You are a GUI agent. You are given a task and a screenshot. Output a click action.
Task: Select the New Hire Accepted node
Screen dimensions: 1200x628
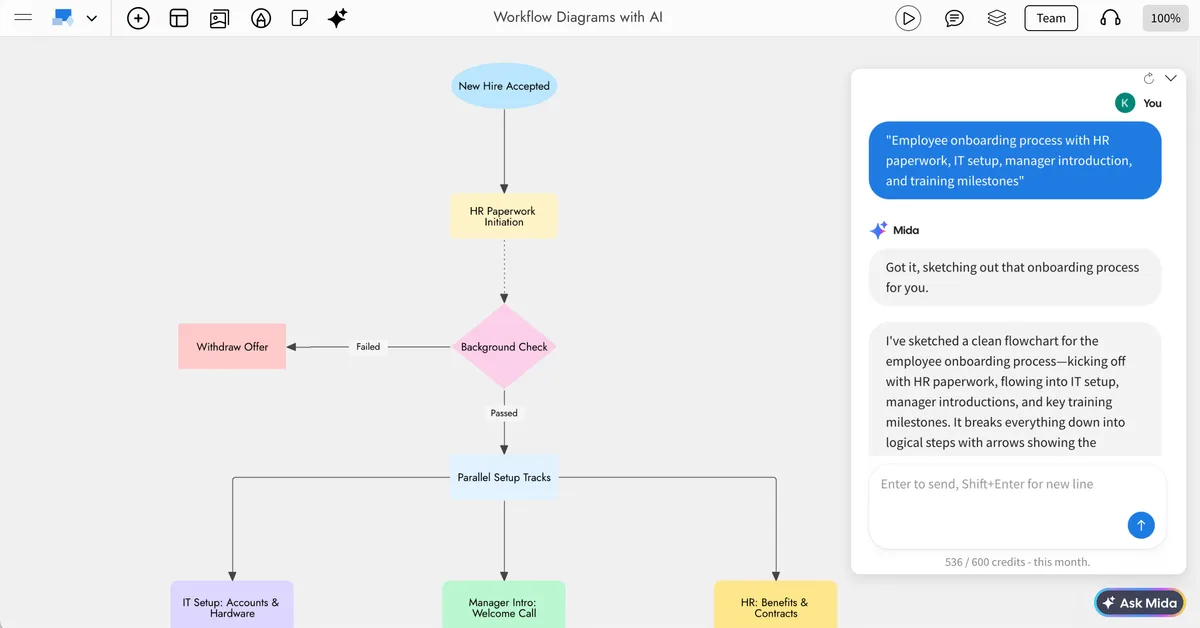click(x=504, y=86)
